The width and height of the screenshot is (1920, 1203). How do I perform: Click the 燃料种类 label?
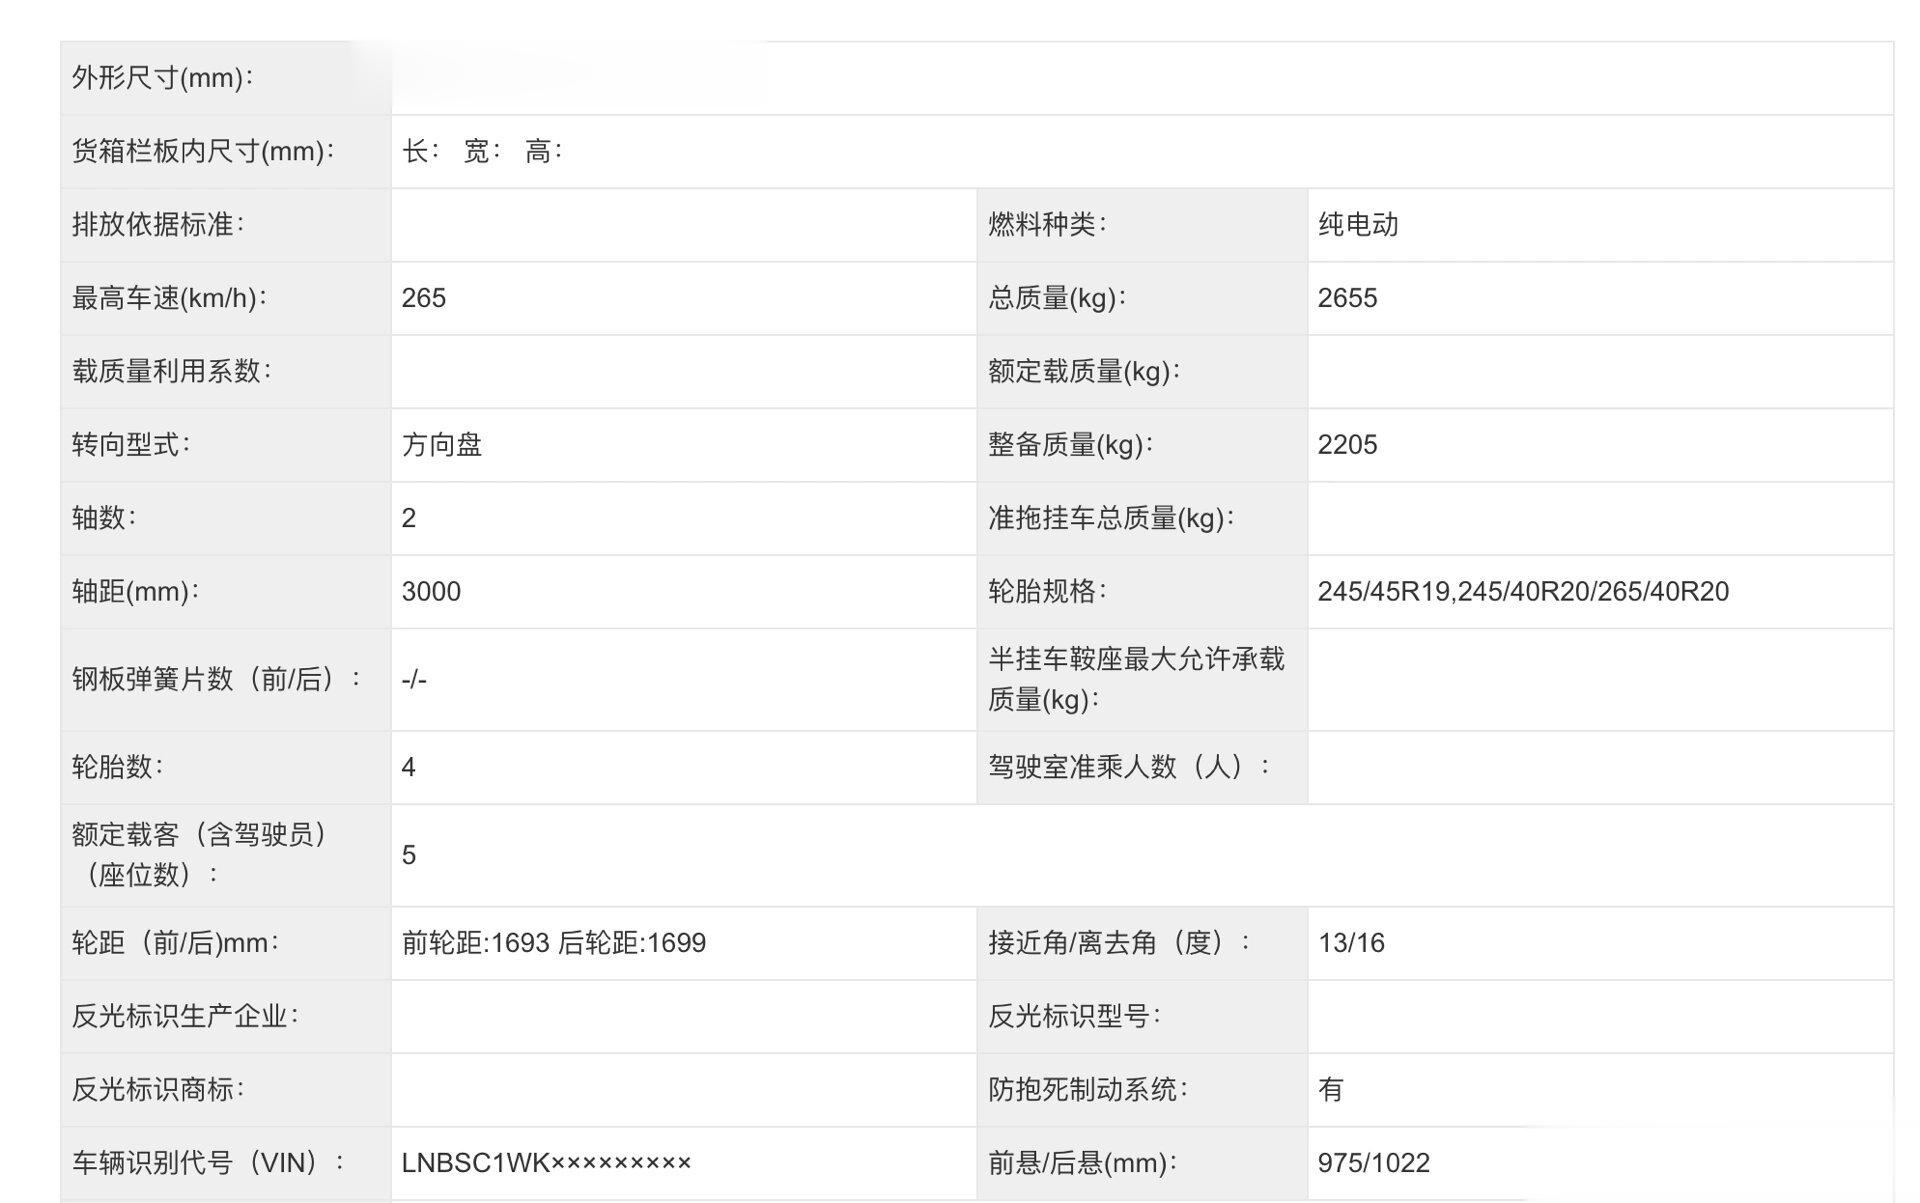1047,224
